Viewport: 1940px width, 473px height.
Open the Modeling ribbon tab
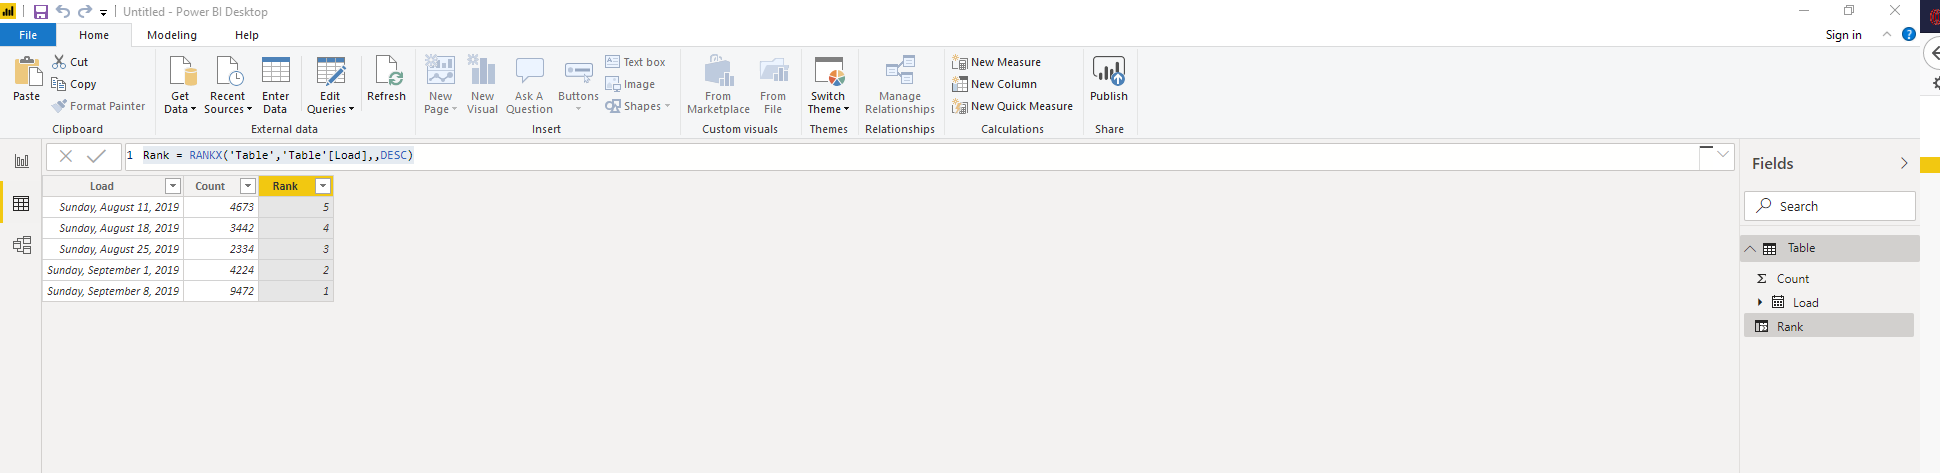tap(172, 35)
